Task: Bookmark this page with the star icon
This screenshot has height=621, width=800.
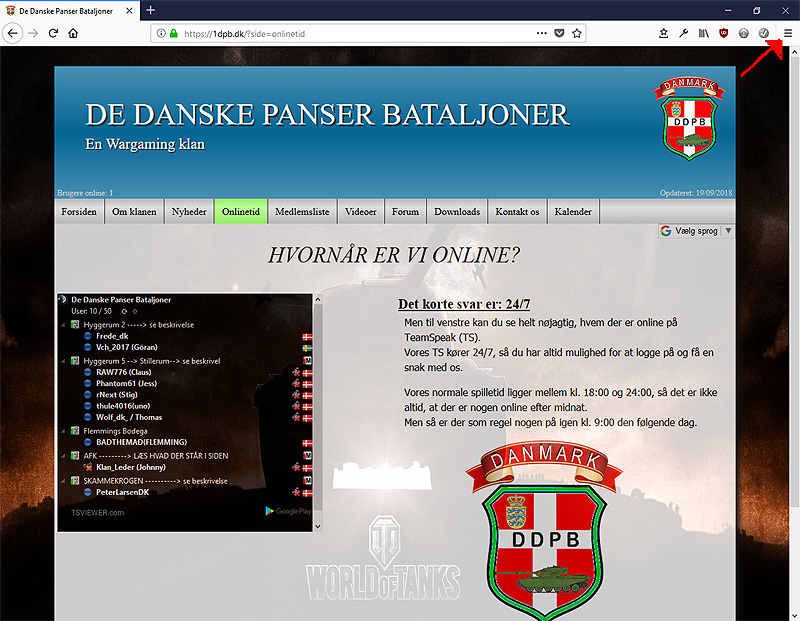Action: [577, 33]
